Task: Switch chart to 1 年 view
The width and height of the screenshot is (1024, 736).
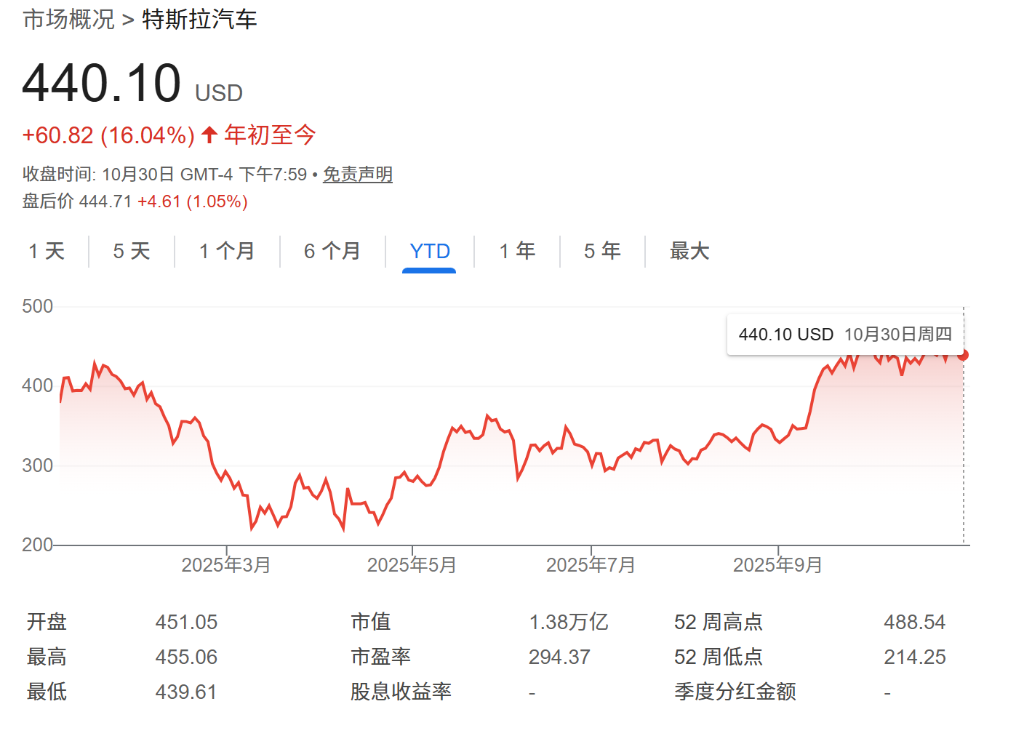Action: [517, 251]
